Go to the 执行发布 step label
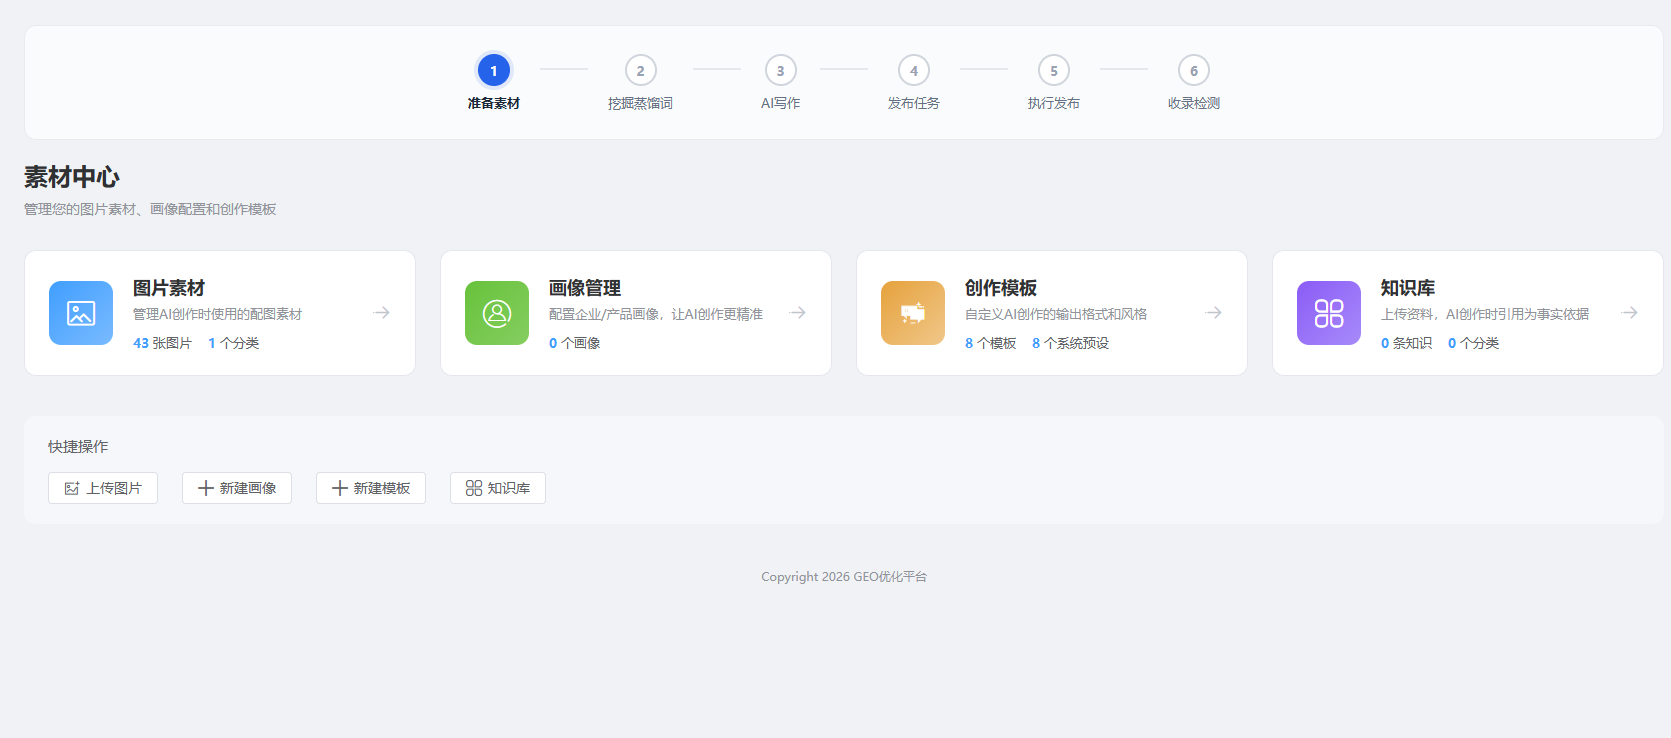The image size is (1671, 738). (x=1054, y=103)
